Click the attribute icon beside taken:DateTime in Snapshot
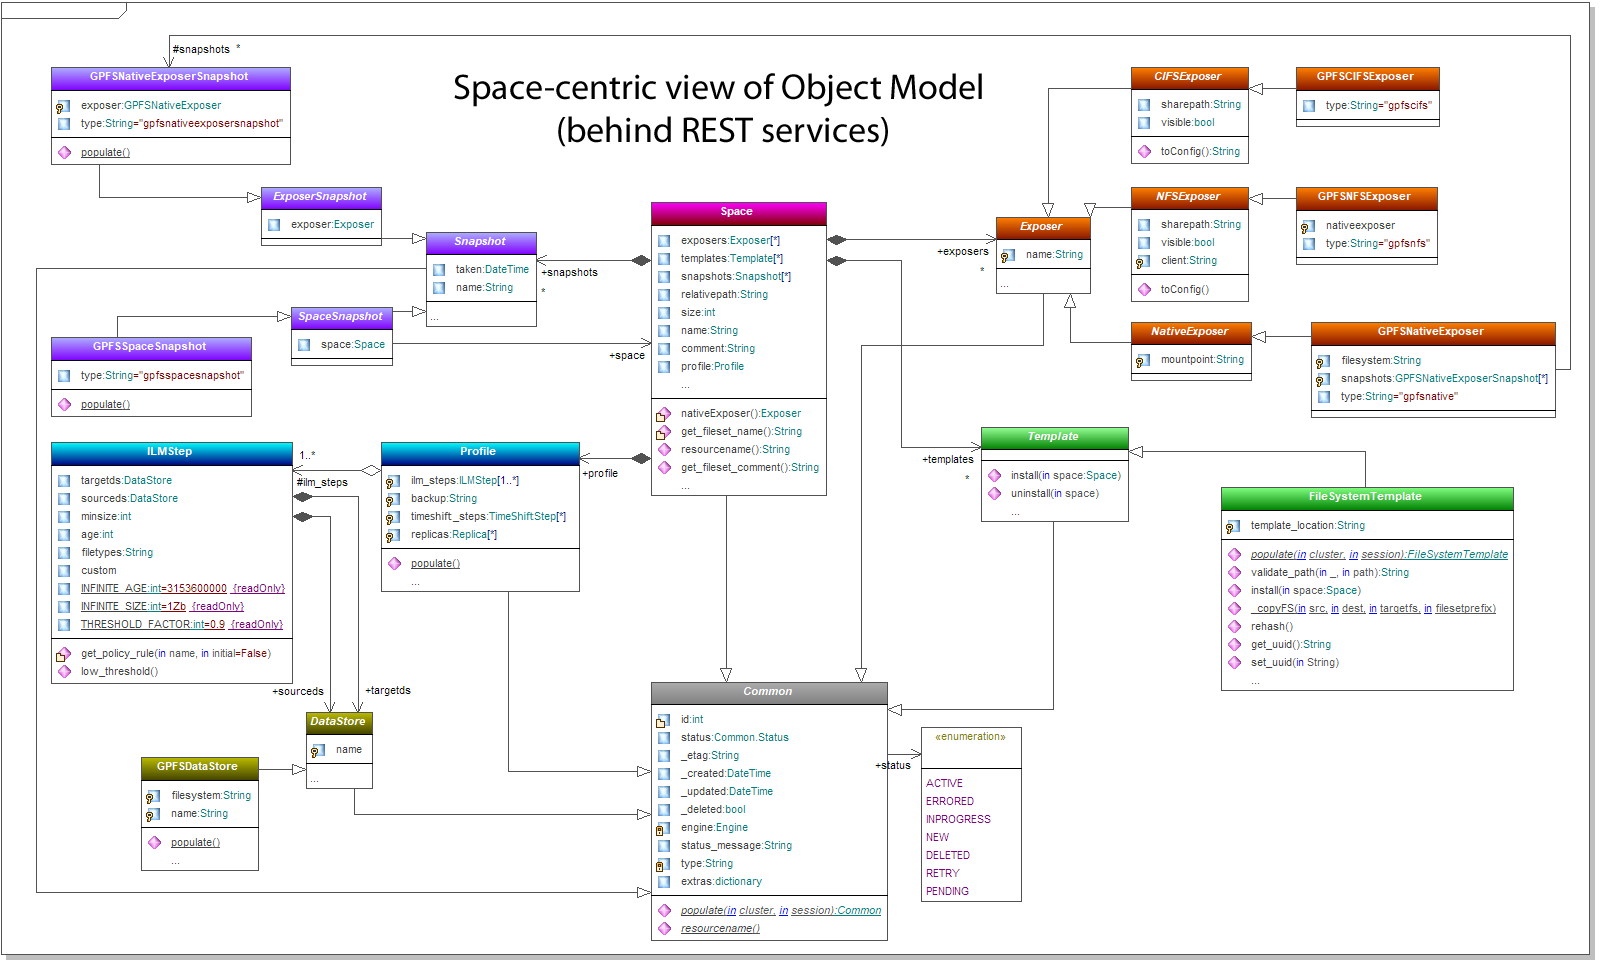Image resolution: width=1606 pixels, height=975 pixels. [x=439, y=269]
